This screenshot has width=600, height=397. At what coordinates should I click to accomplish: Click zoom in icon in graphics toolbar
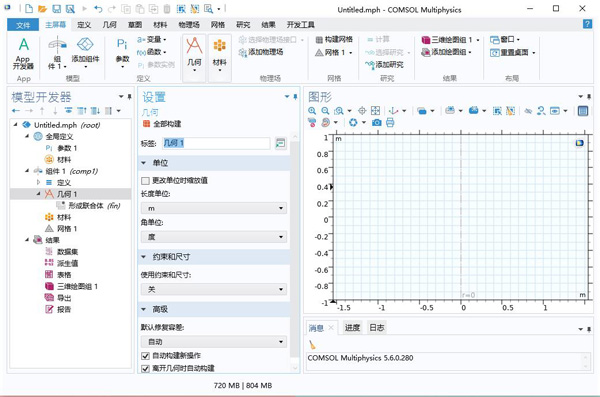pyautogui.click(x=312, y=111)
